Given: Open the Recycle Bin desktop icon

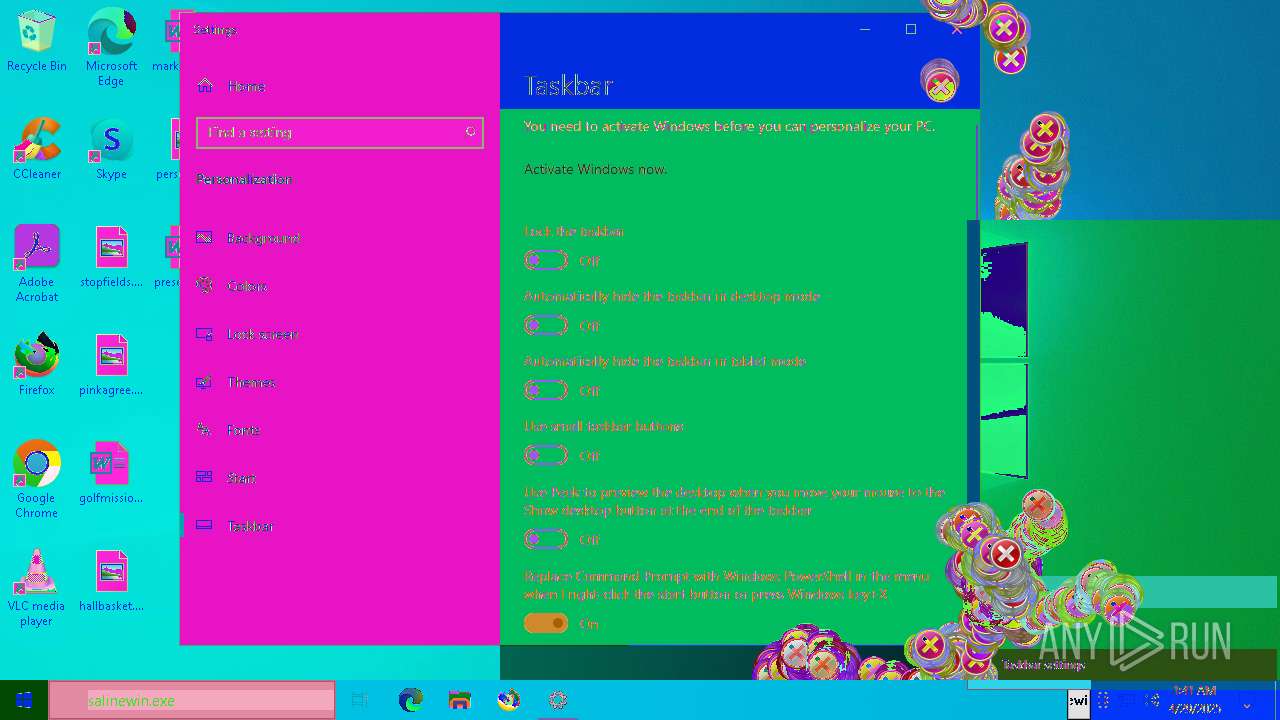Looking at the screenshot, I should tap(37, 41).
